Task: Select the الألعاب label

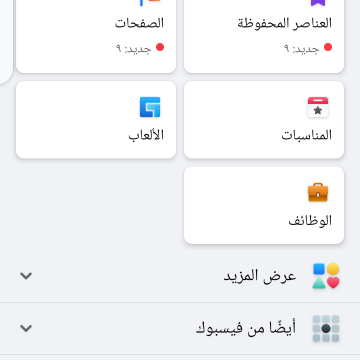Action: [146, 135]
